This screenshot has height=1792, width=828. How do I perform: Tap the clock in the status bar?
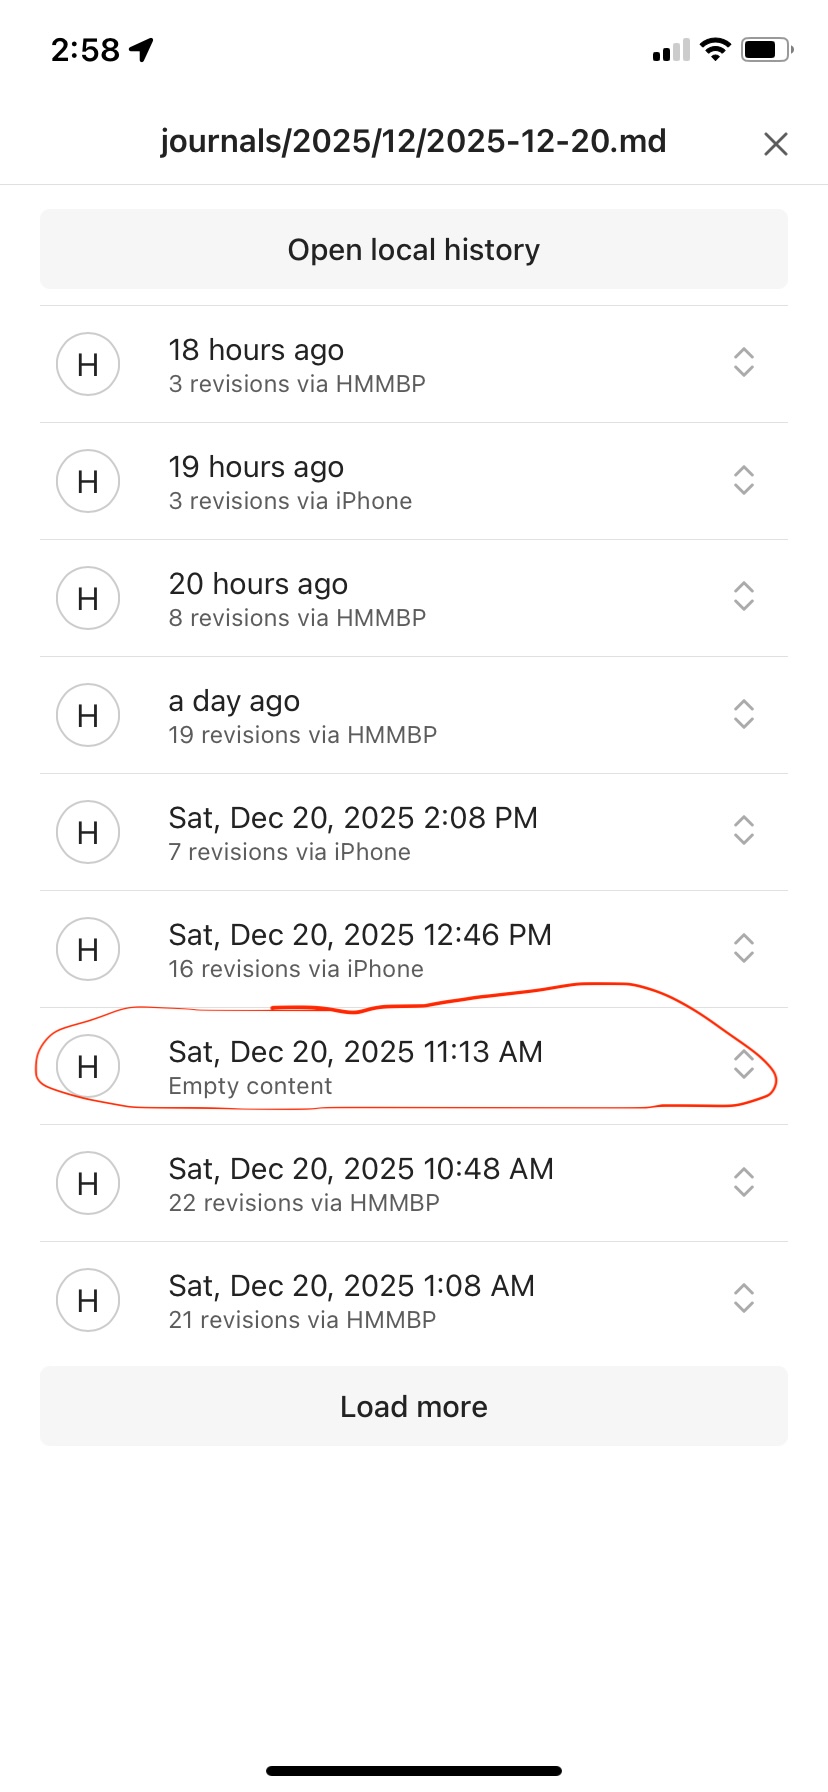click(85, 50)
